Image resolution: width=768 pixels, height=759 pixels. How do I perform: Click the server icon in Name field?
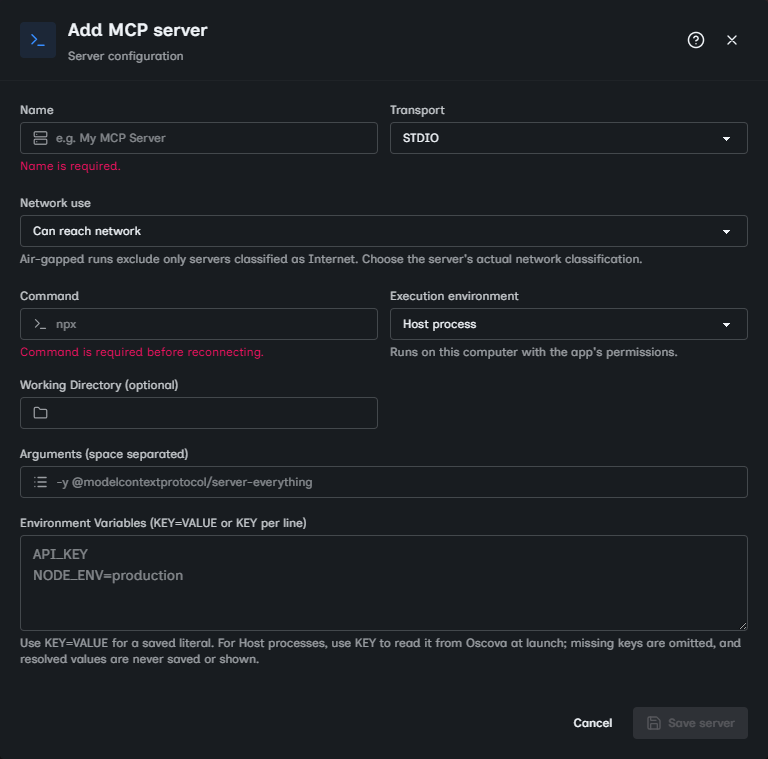coord(40,138)
